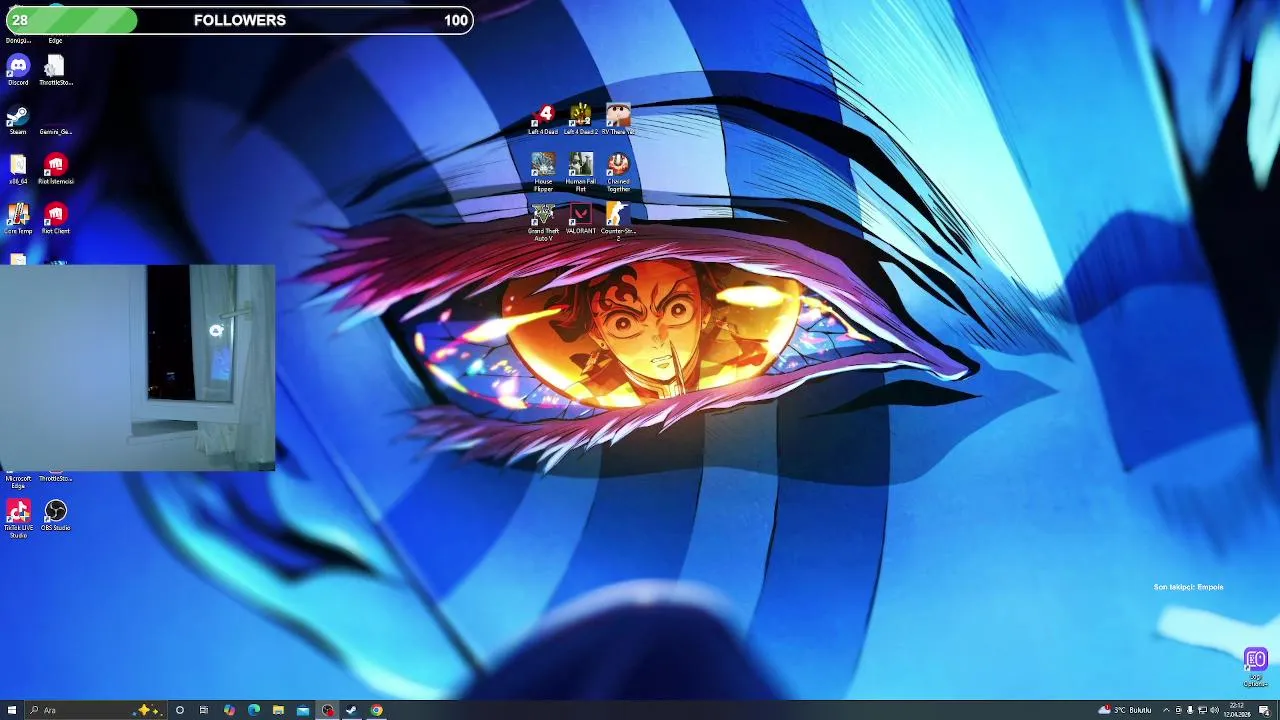Viewport: 1280px width, 720px height.
Task: Launch the Chained Together shortcut
Action: [618, 172]
